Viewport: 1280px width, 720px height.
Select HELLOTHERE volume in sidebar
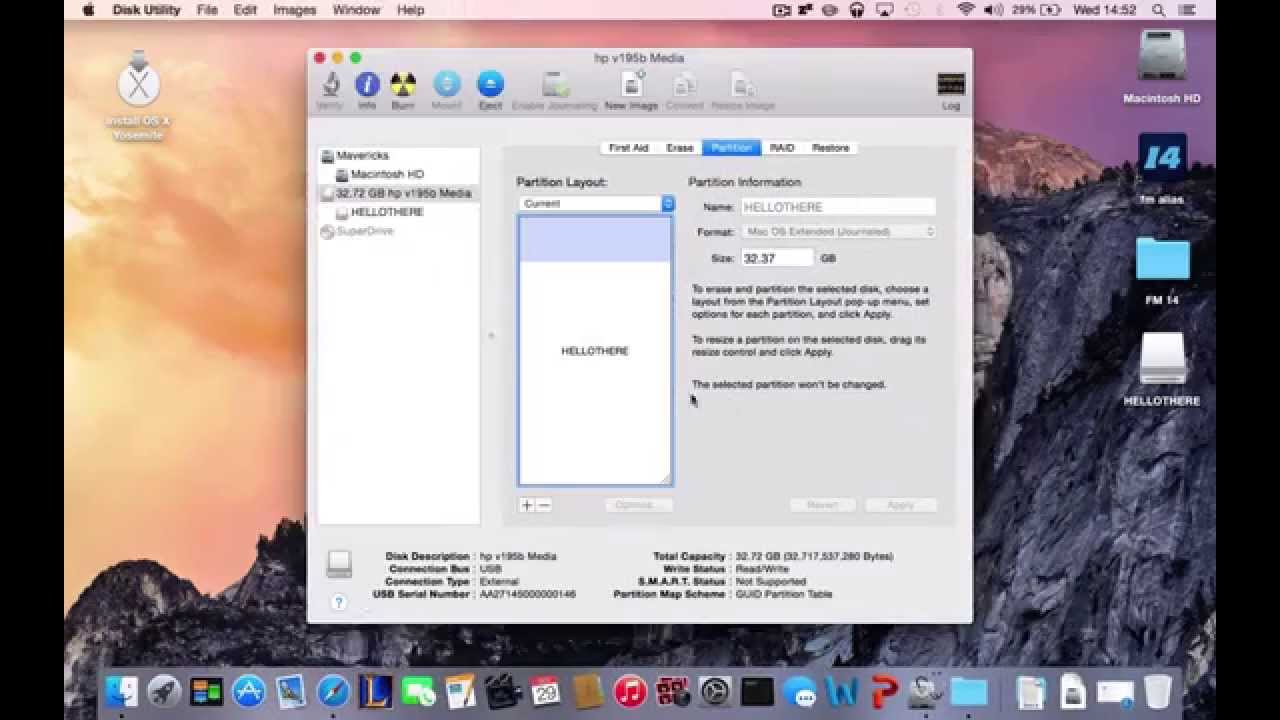387,212
